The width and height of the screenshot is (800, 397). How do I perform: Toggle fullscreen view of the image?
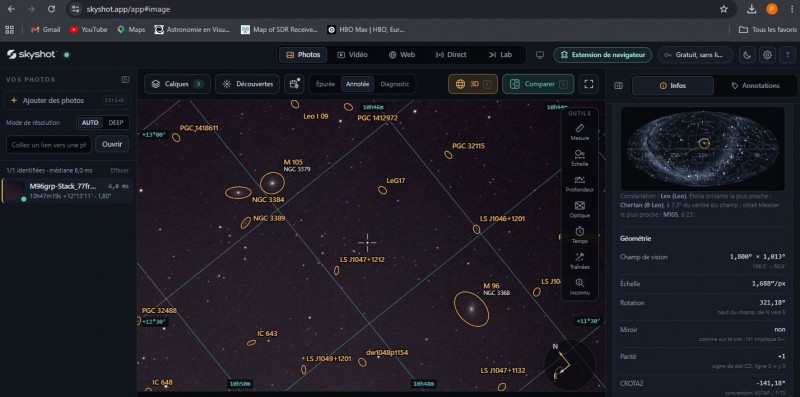588,84
